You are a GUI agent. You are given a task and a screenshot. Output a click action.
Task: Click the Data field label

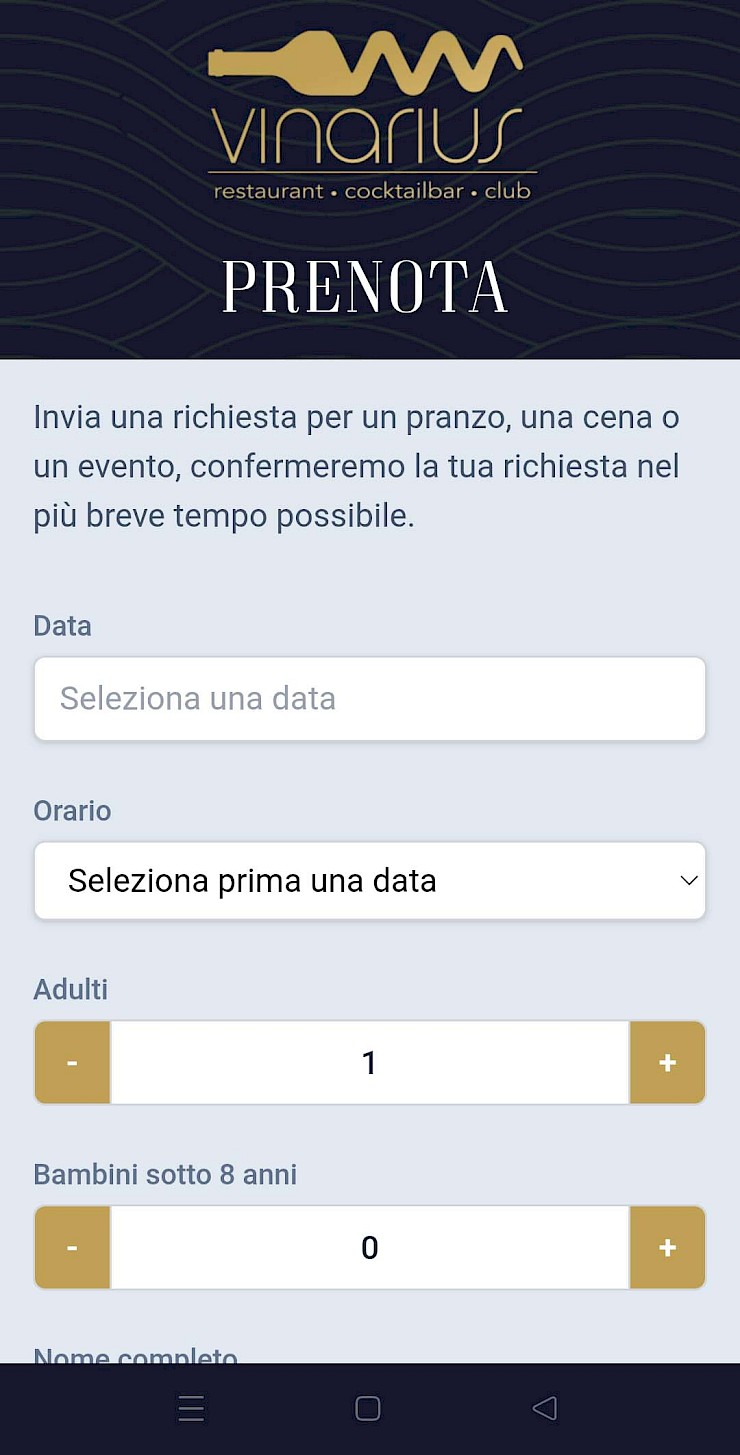tap(62, 626)
